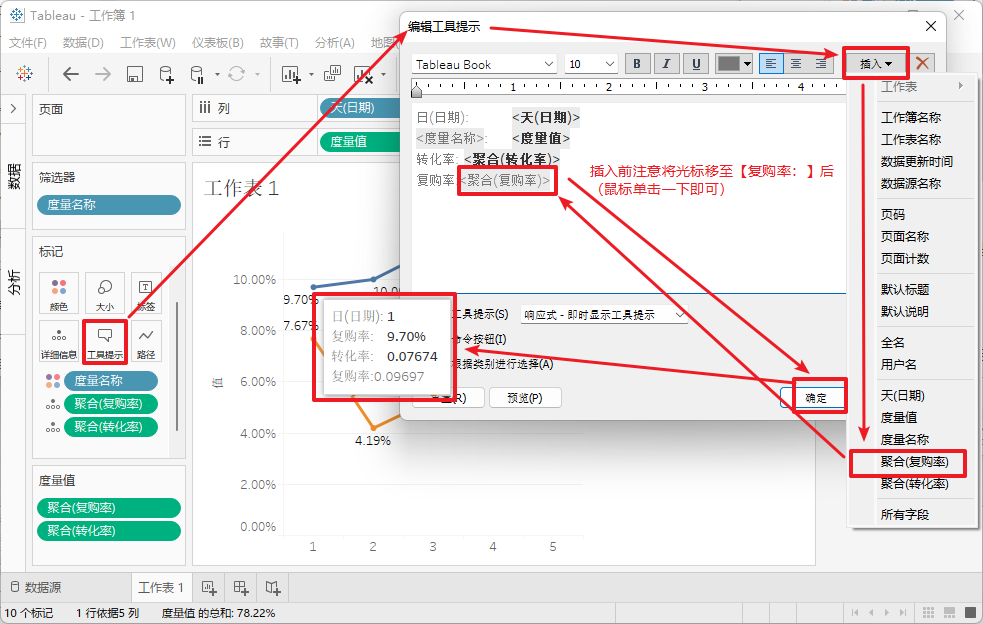The height and width of the screenshot is (624, 983).
Task: Align text left in tooltip editor
Action: [x=770, y=63]
